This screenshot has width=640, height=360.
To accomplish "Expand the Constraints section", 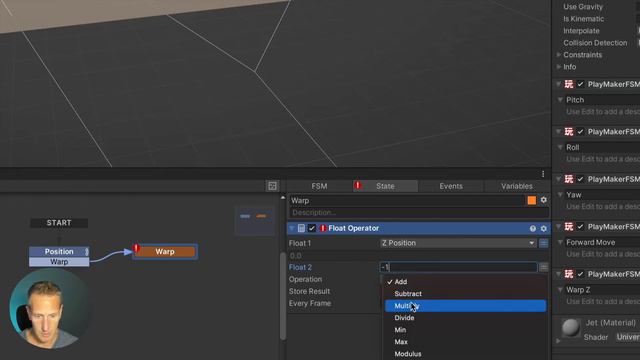I will click(x=559, y=55).
